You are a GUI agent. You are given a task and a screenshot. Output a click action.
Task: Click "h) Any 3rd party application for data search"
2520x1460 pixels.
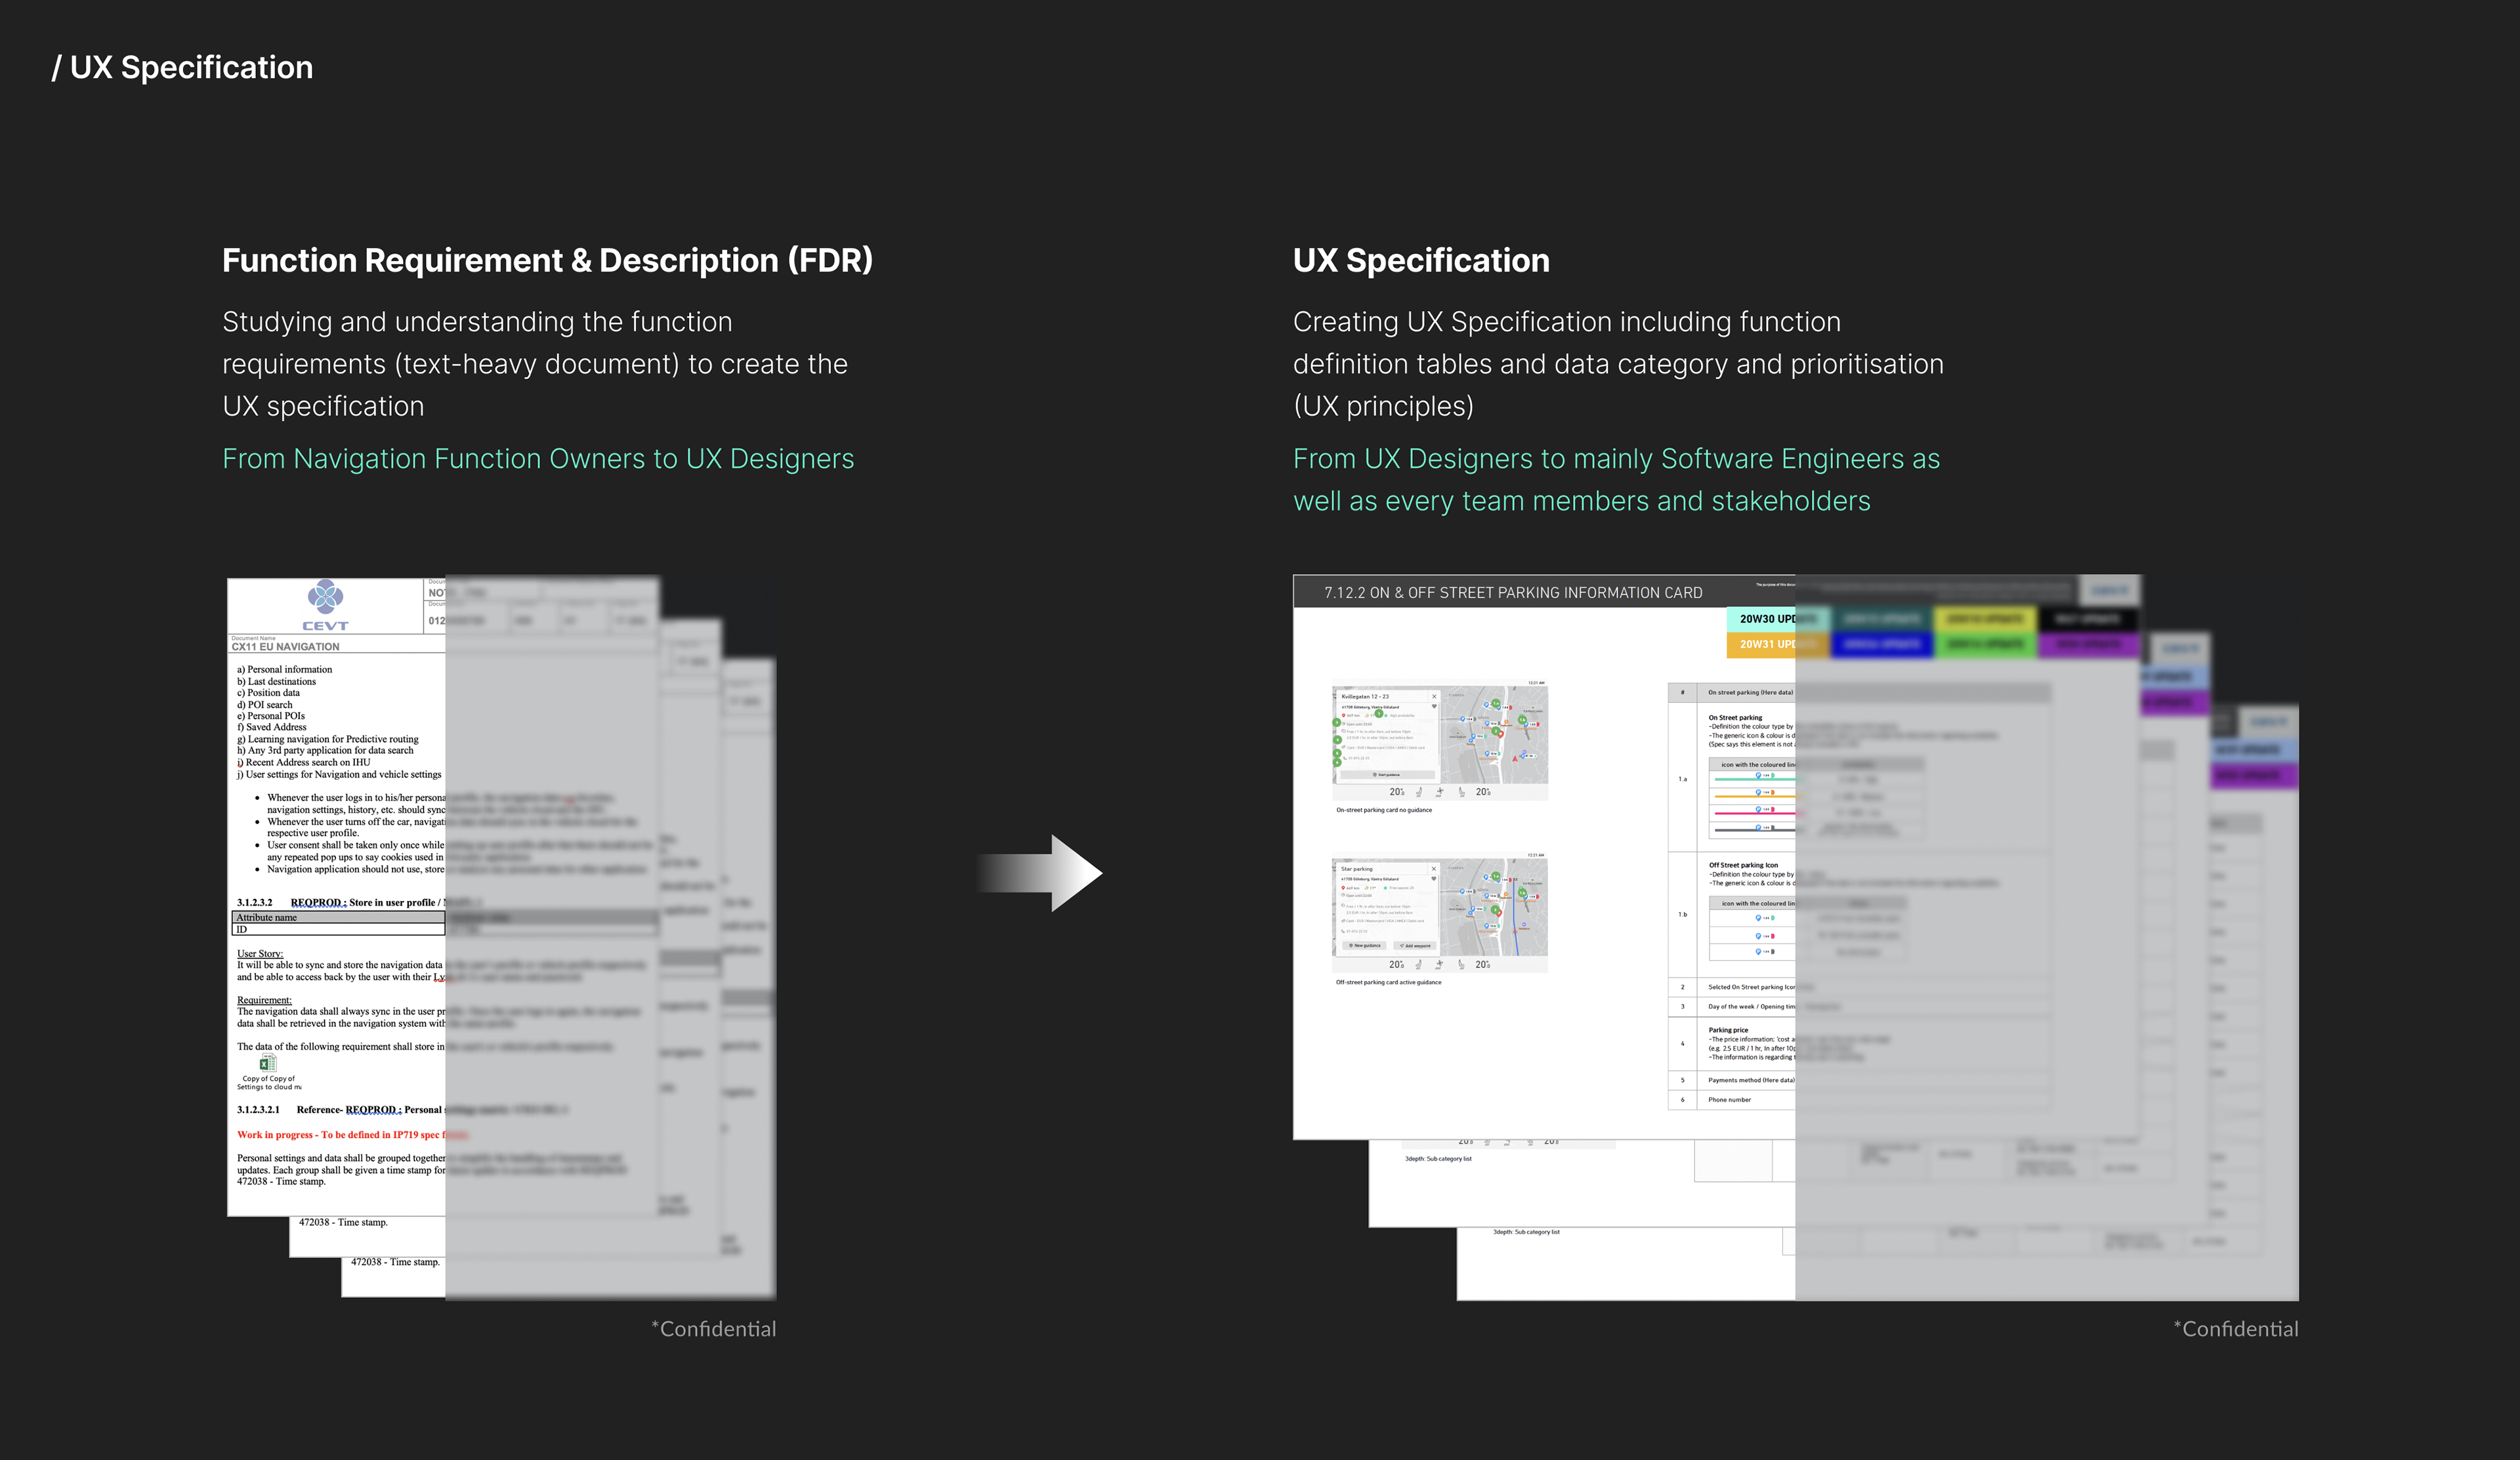[x=325, y=750]
